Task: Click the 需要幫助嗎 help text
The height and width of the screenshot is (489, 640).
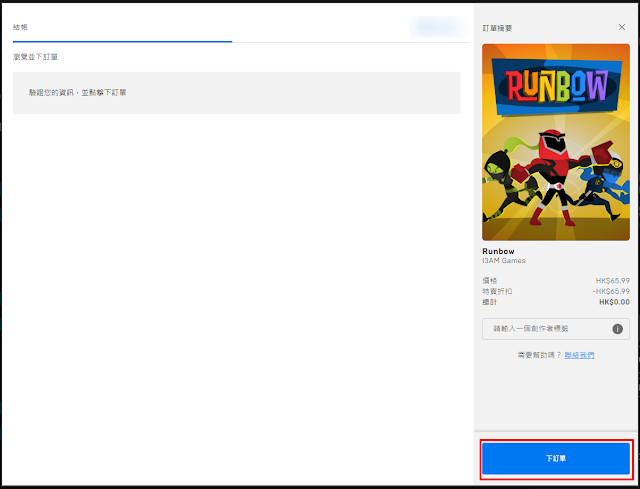Action: click(x=540, y=355)
